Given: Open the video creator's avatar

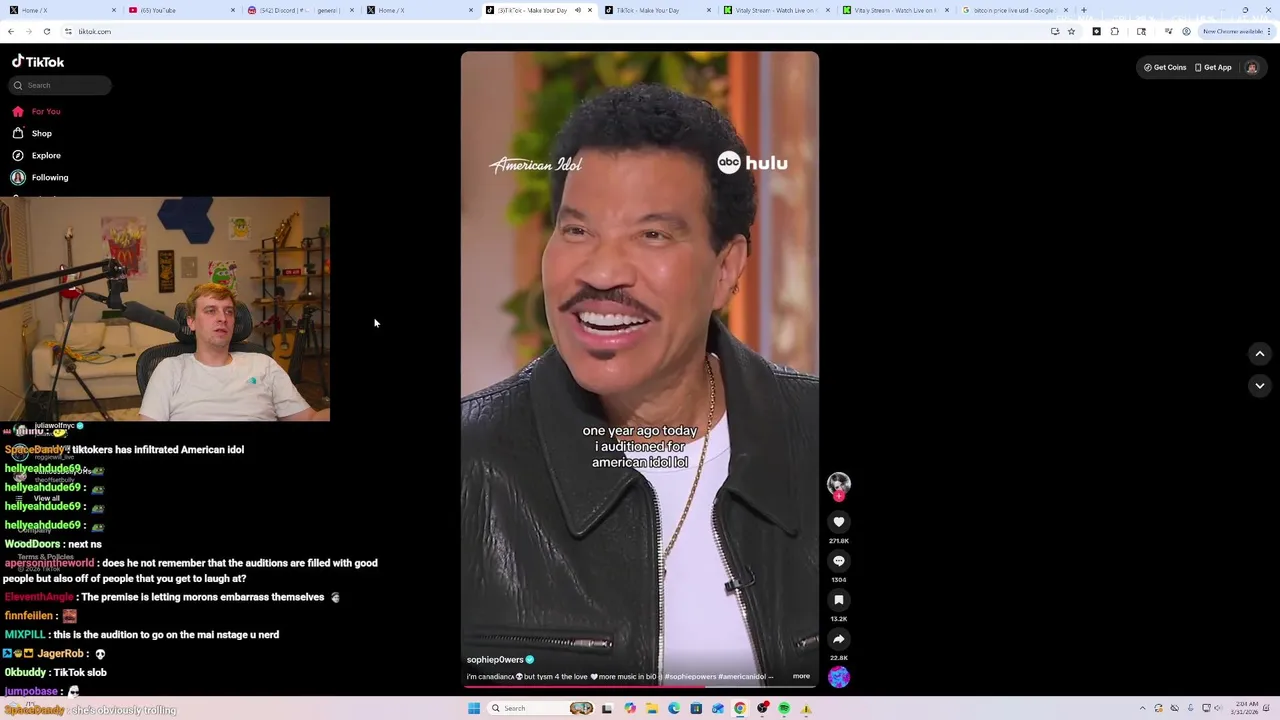Looking at the screenshot, I should pyautogui.click(x=839, y=484).
